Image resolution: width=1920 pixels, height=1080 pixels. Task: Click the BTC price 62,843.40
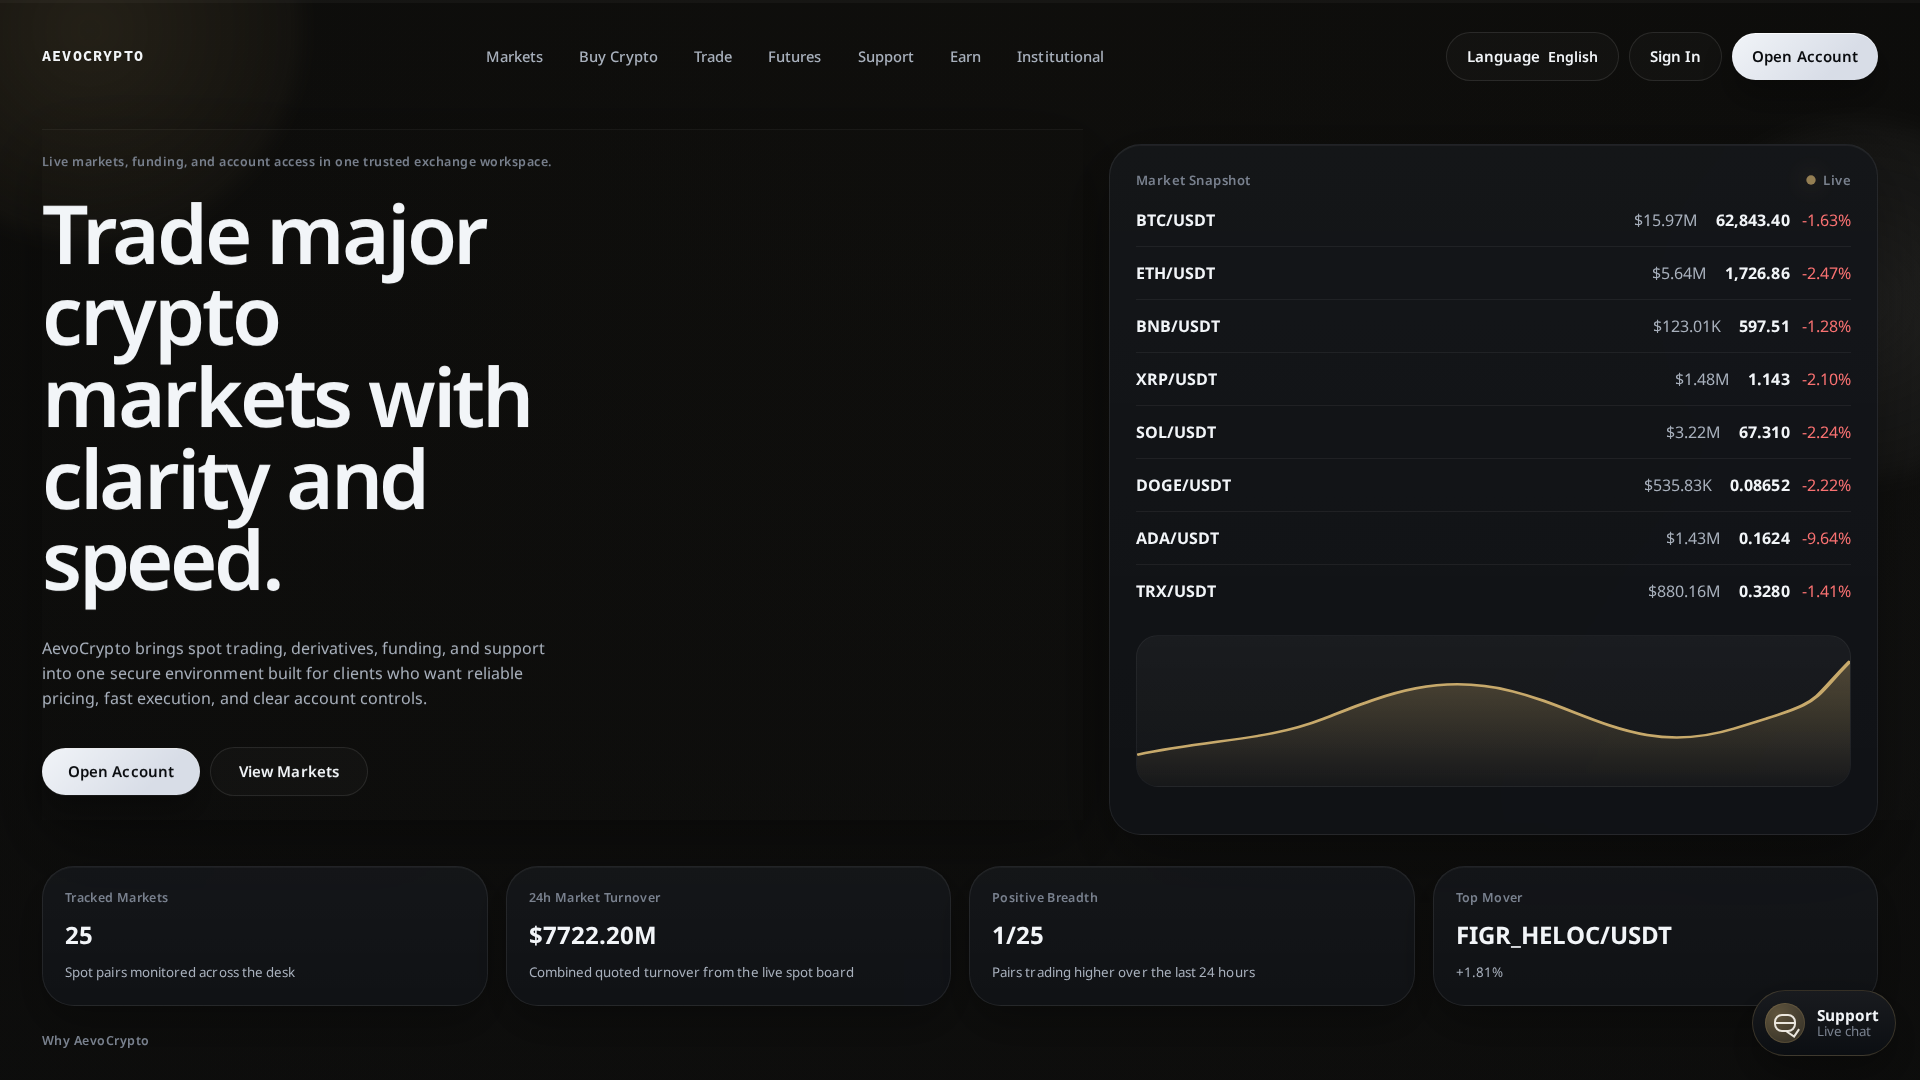click(x=1752, y=220)
